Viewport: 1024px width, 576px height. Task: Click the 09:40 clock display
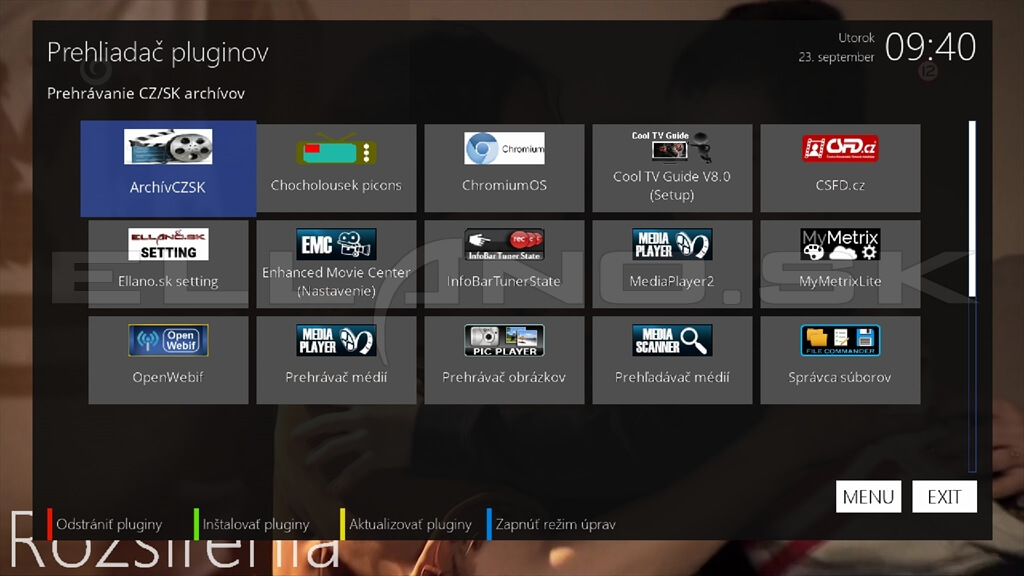pos(931,47)
